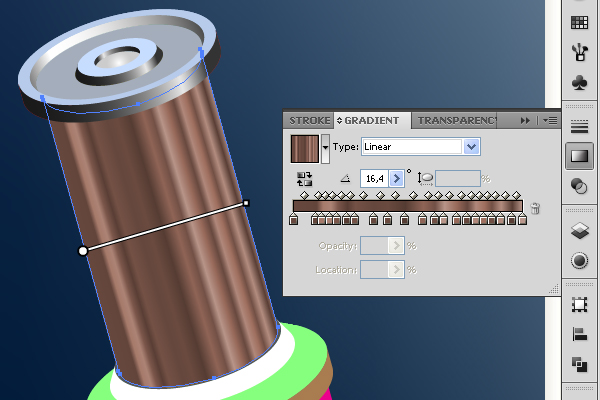The image size is (600, 400).
Task: Toggle the Gradient panel icon in dock
Action: [579, 156]
